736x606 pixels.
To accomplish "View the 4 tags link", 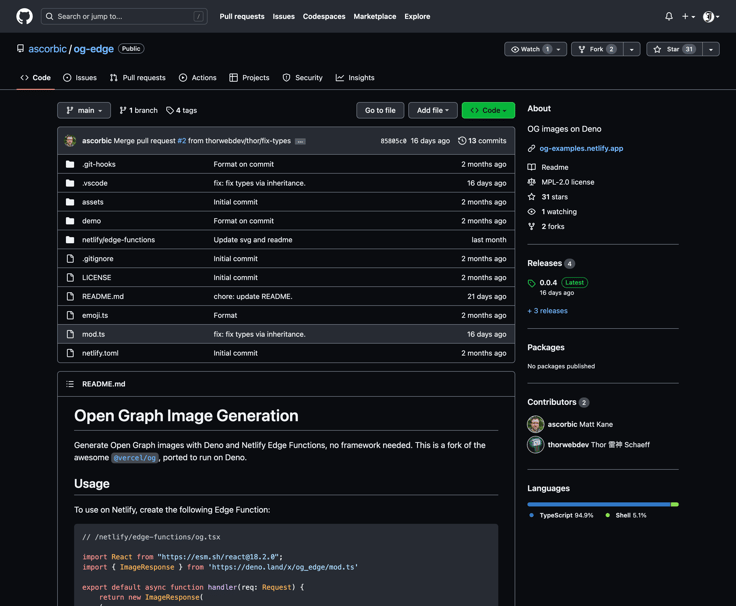I will pyautogui.click(x=182, y=110).
